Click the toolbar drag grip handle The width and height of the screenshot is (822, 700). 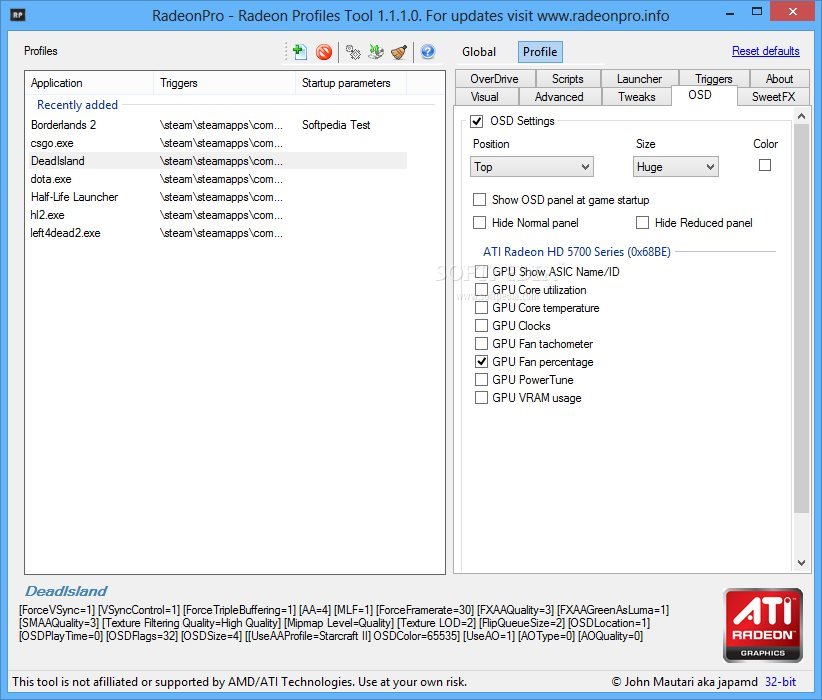click(286, 52)
